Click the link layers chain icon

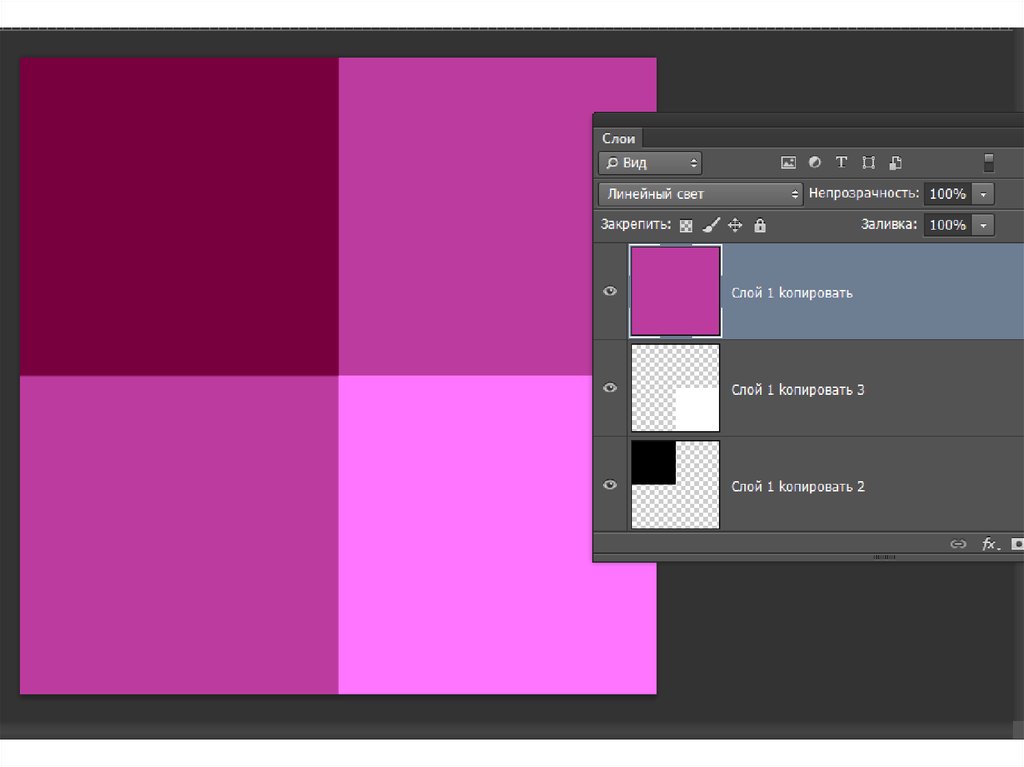[958, 544]
